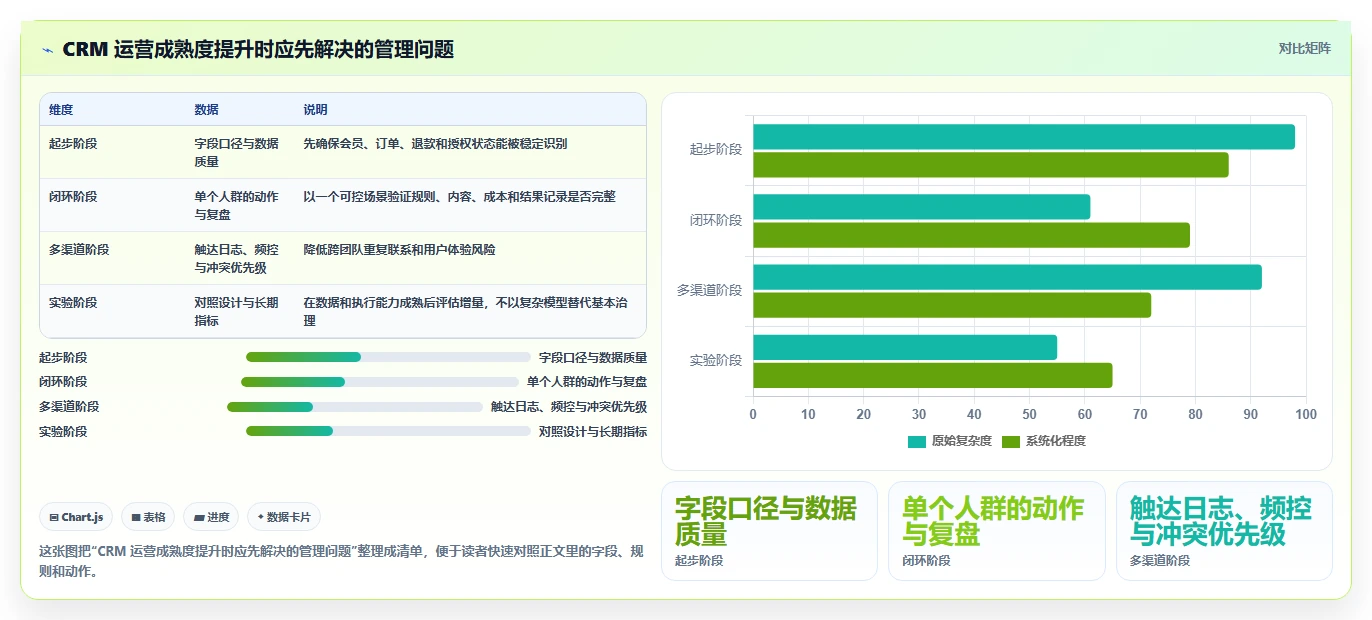Select the 表格 chip

[x=148, y=517]
